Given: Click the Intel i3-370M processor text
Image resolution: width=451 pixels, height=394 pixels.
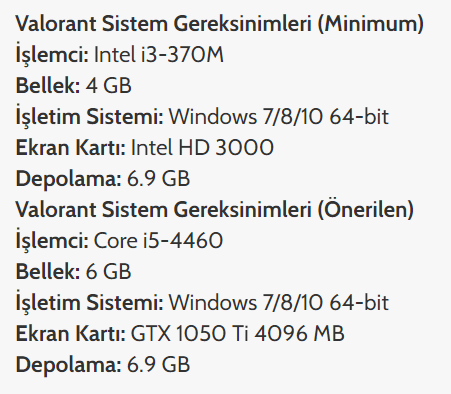Looking at the screenshot, I should pyautogui.click(x=159, y=55).
